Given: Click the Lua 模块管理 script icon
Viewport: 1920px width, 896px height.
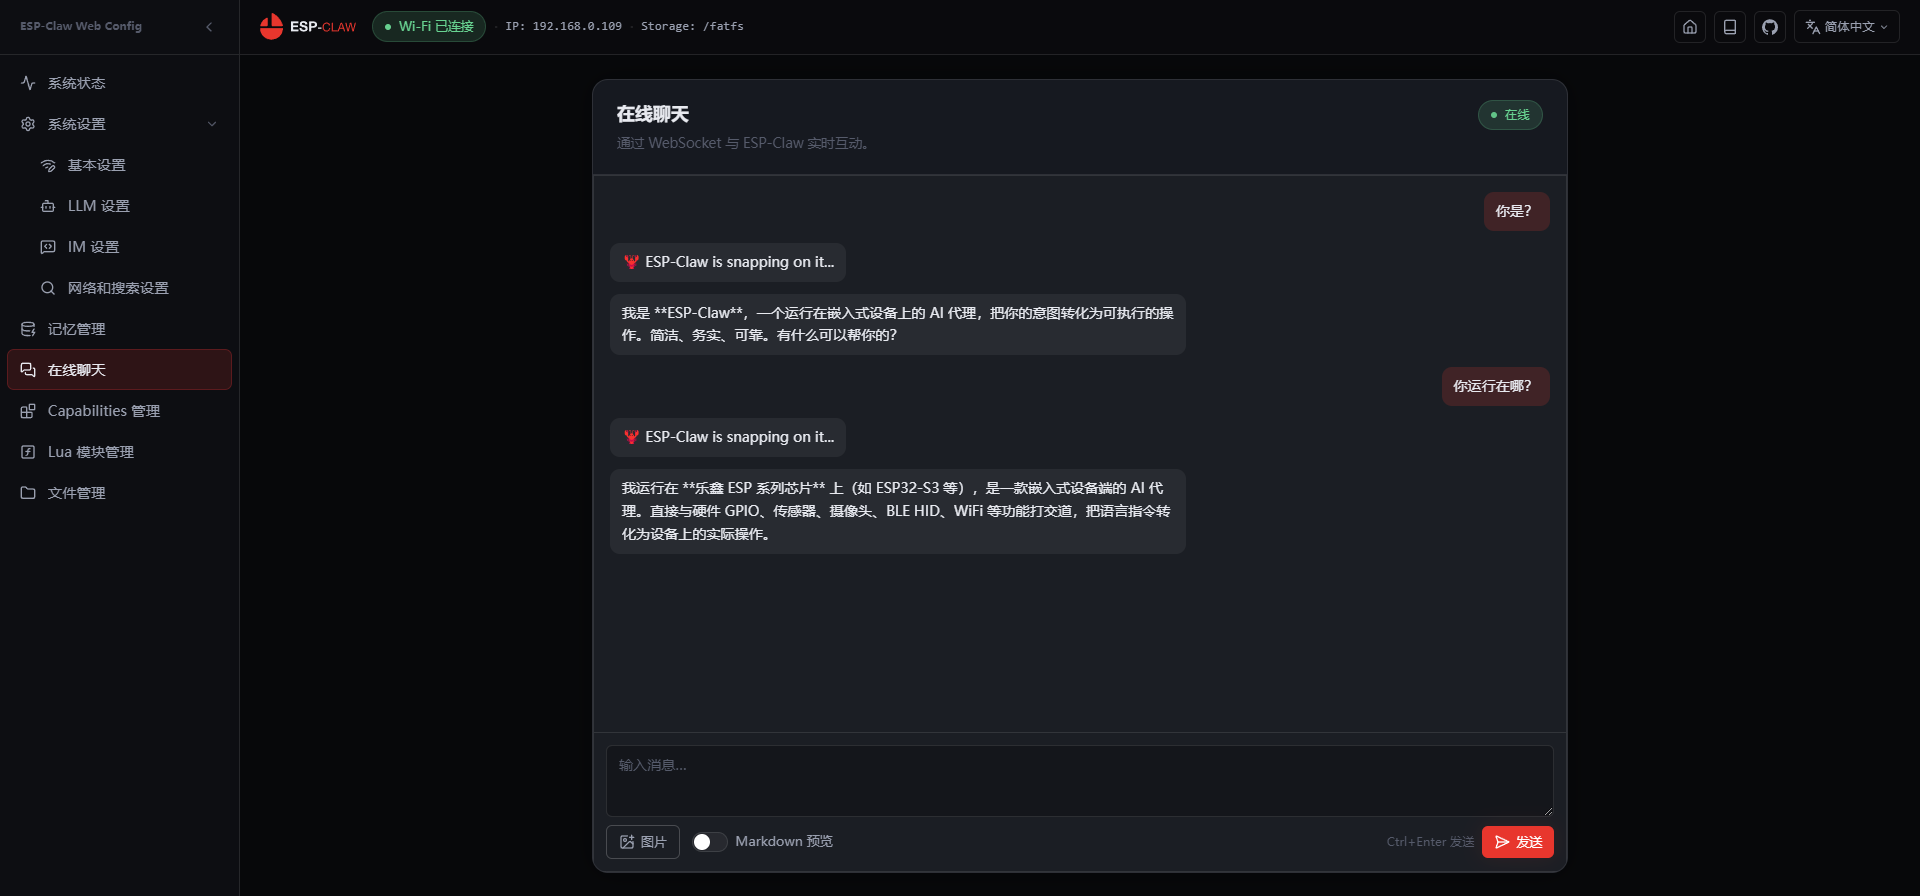Looking at the screenshot, I should coord(28,452).
